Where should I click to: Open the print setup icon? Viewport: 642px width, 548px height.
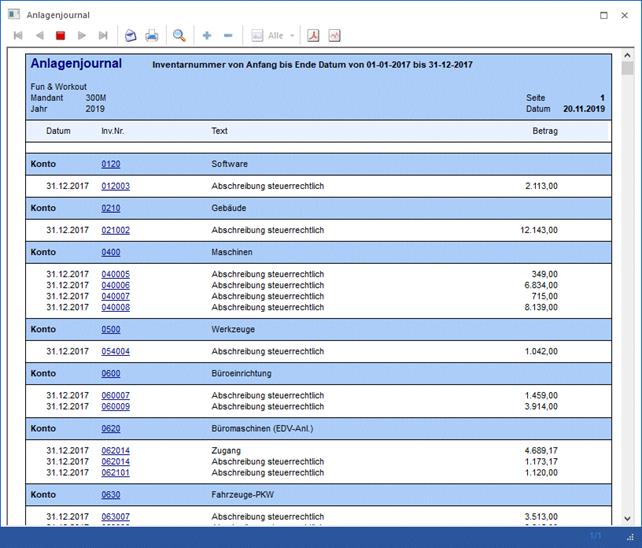[x=130, y=36]
